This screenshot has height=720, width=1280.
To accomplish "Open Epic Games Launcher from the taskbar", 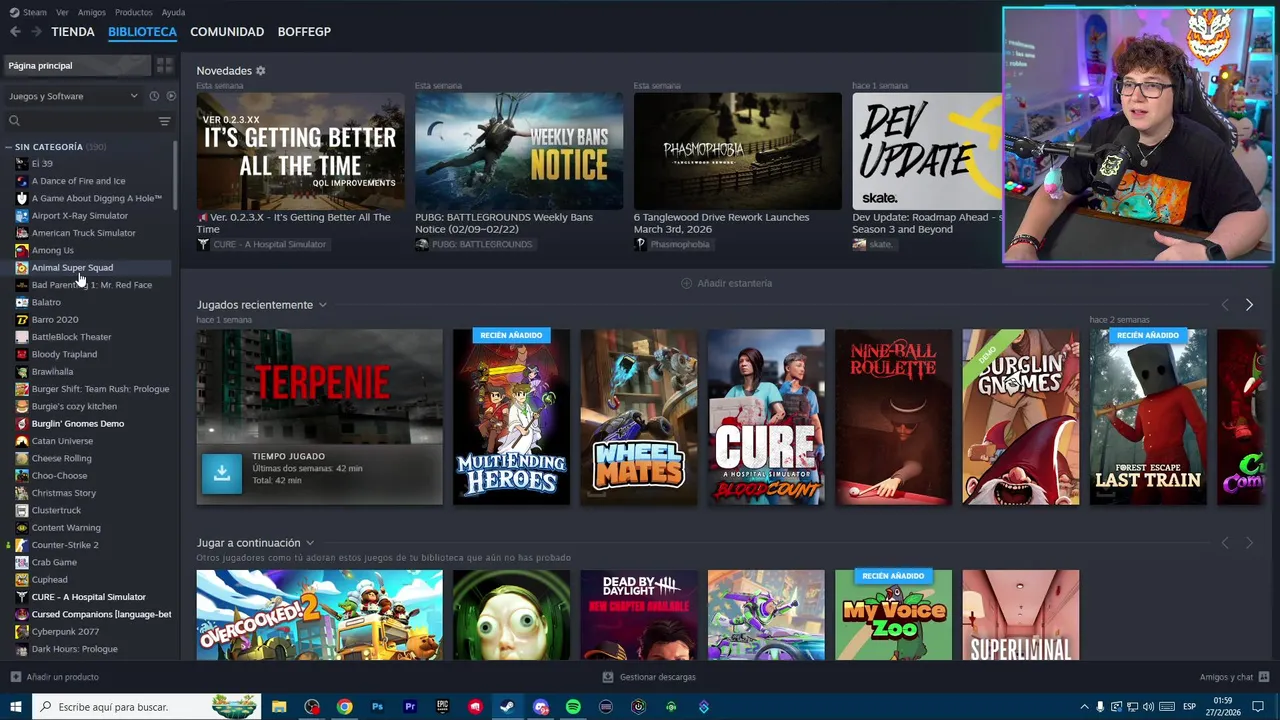I will [x=442, y=707].
